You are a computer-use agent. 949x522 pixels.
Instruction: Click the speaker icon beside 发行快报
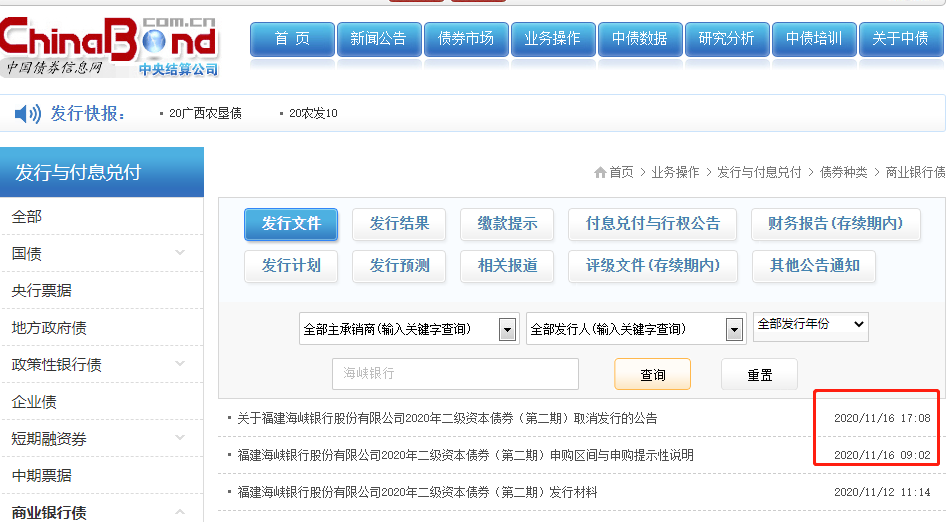(27, 114)
